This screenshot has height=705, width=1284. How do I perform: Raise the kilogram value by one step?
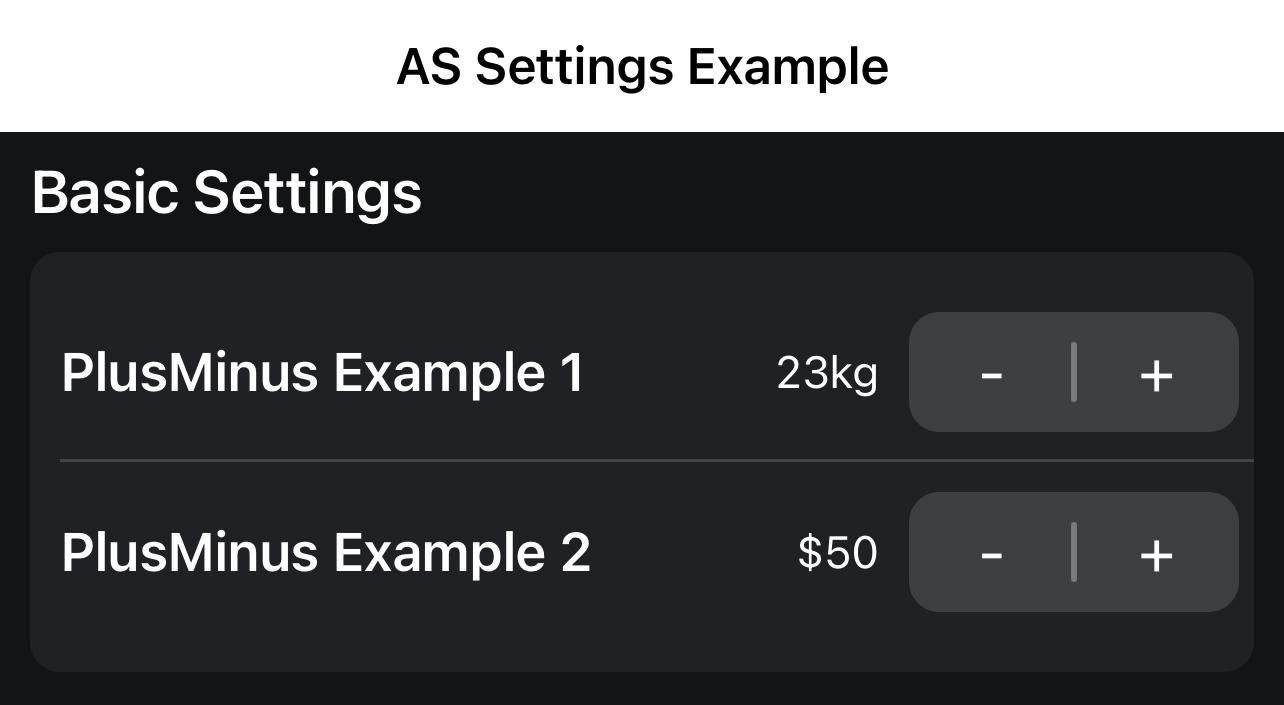pos(1156,373)
